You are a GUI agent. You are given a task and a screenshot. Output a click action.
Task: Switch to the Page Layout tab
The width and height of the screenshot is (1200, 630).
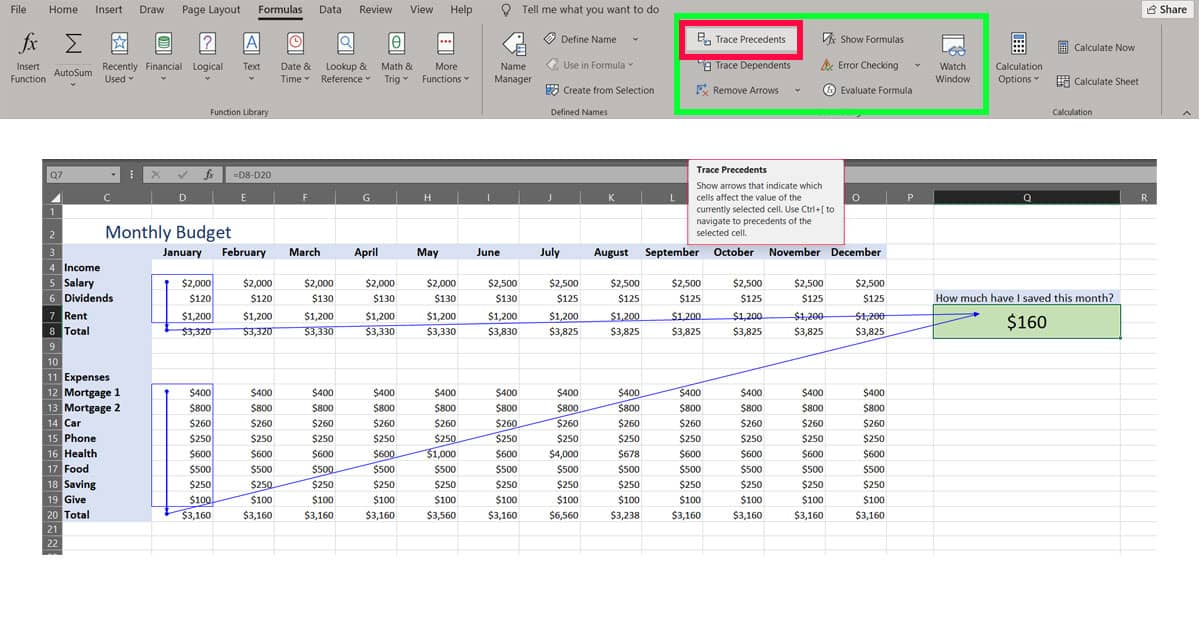point(210,10)
